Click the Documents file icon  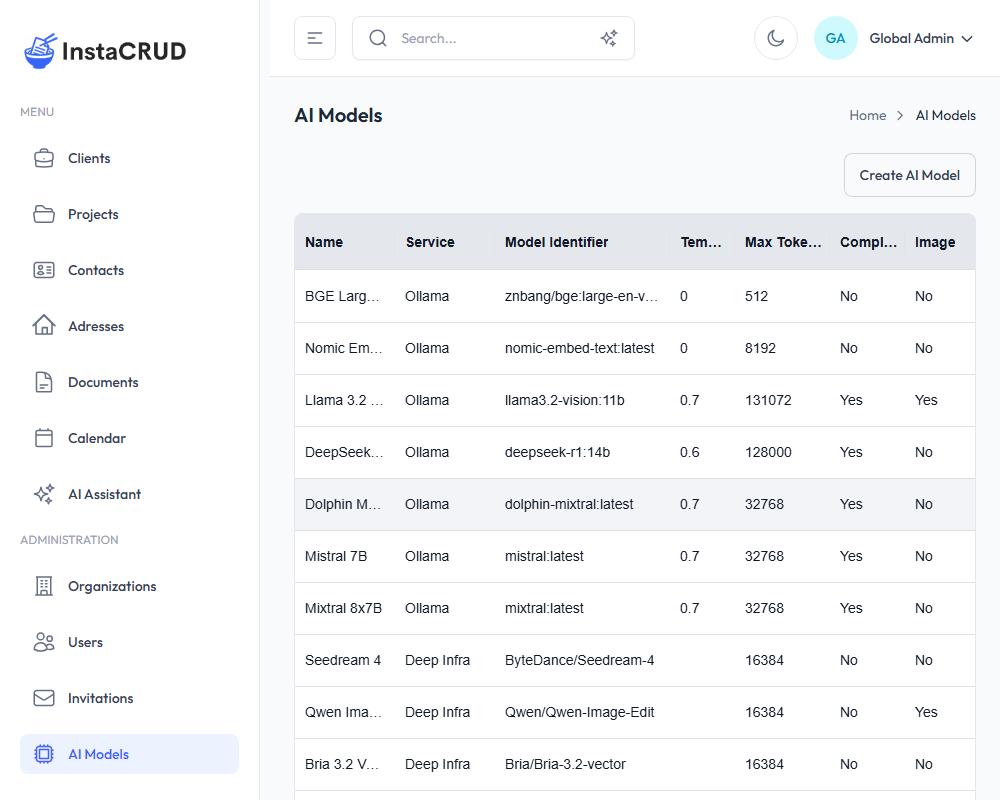click(x=44, y=382)
